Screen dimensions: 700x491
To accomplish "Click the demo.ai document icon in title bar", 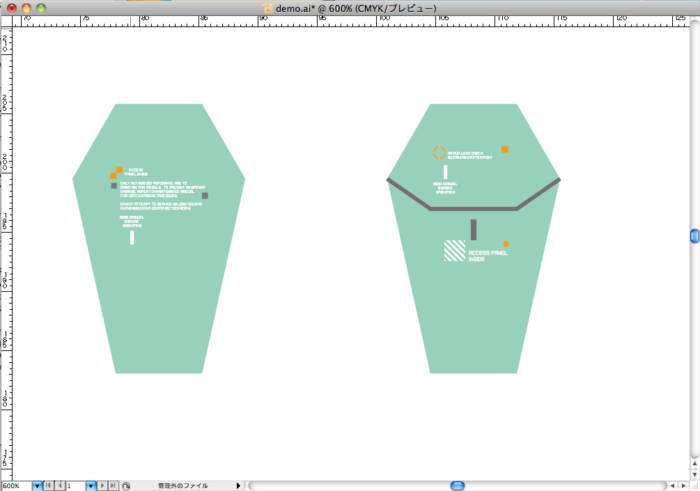I will coord(267,7).
